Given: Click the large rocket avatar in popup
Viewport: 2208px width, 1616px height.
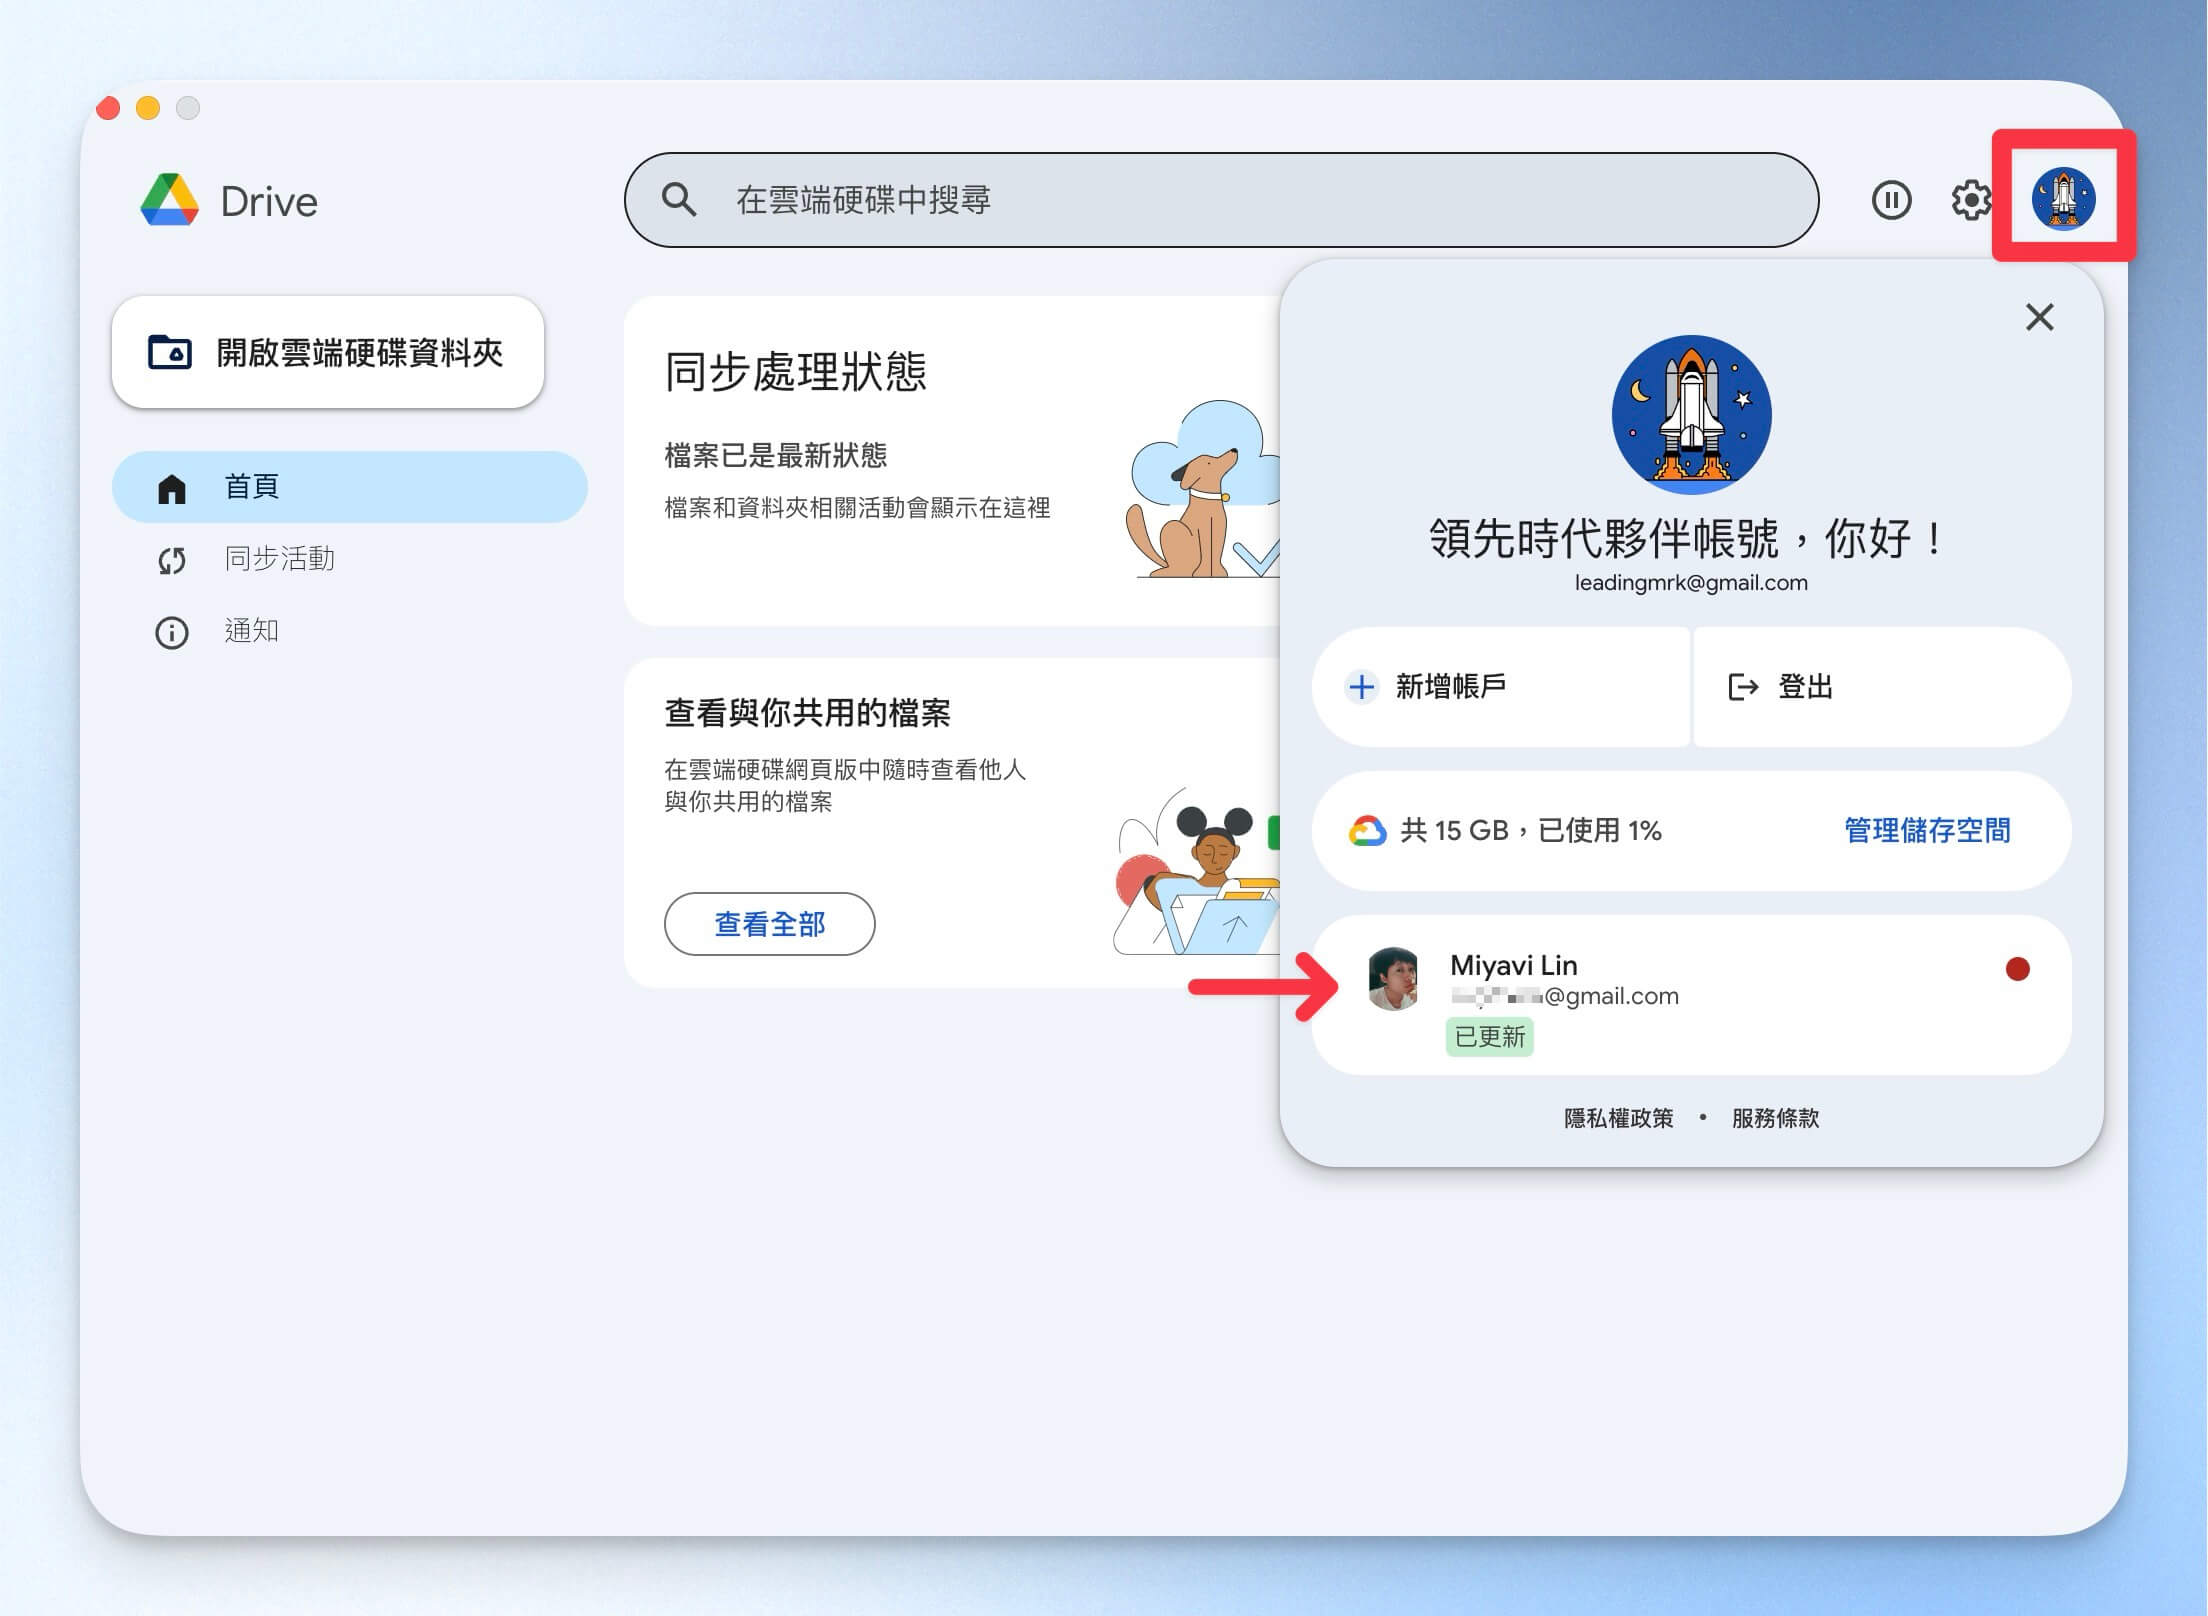Looking at the screenshot, I should [x=1691, y=414].
